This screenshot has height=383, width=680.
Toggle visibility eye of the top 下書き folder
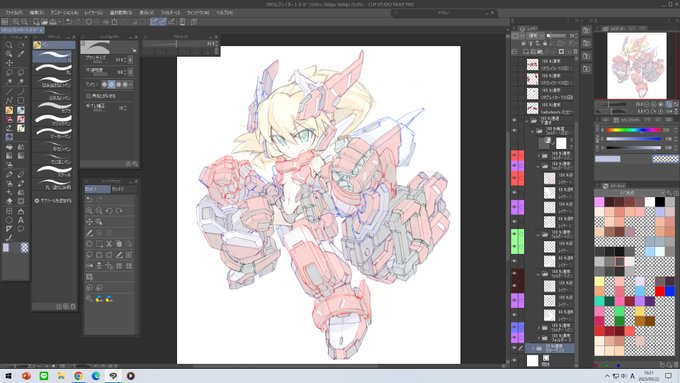(x=515, y=121)
